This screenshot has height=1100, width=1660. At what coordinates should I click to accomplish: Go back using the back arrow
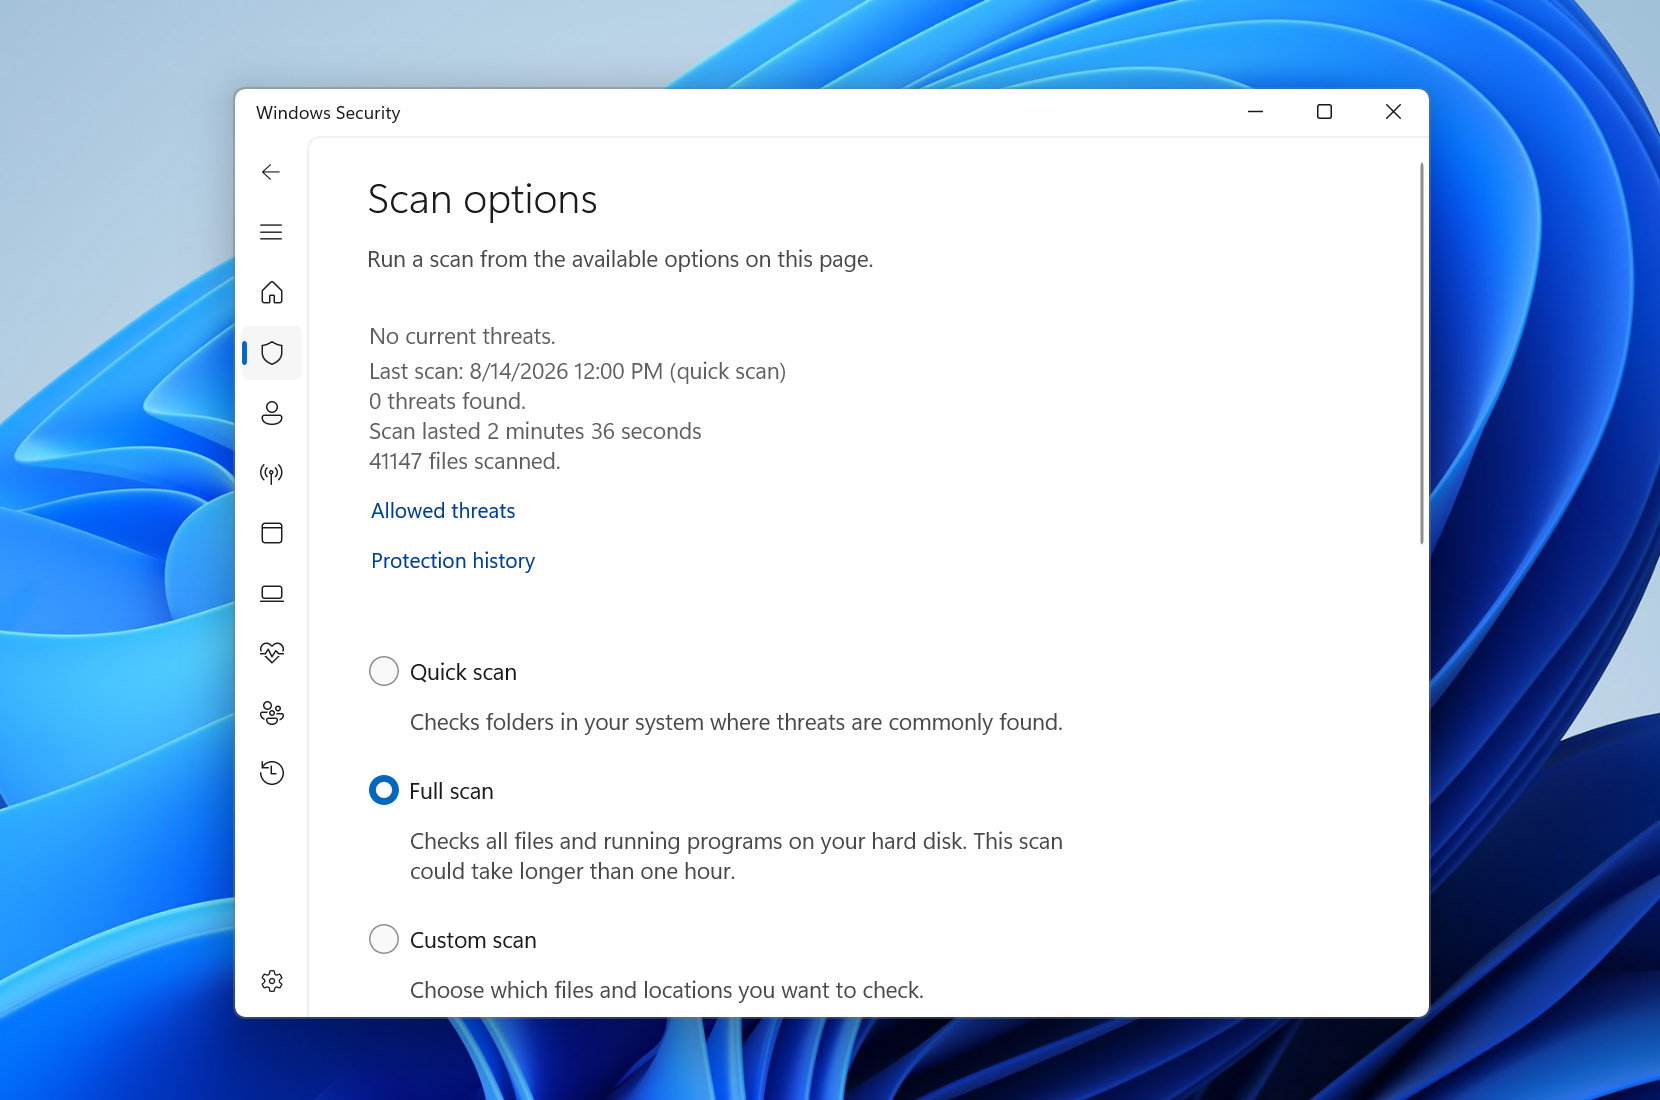tap(271, 172)
